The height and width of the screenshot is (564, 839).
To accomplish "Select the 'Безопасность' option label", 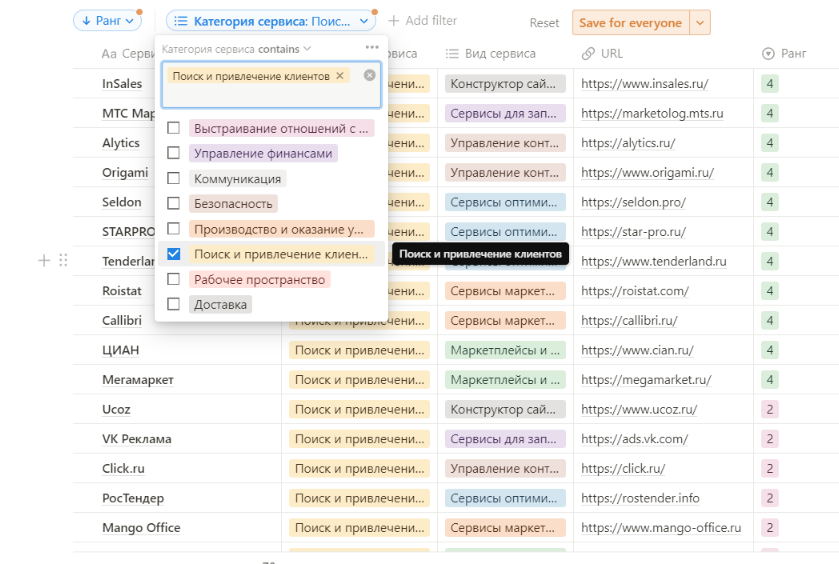I will pyautogui.click(x=233, y=204).
